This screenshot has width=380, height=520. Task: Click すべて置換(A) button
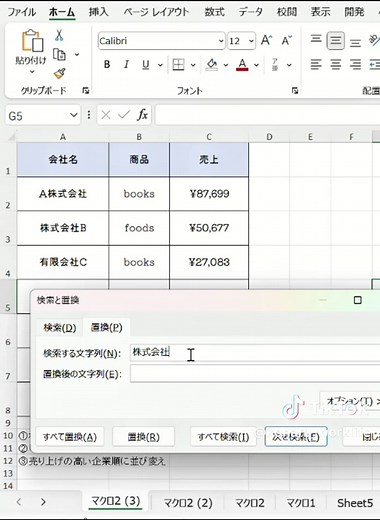[x=70, y=437]
